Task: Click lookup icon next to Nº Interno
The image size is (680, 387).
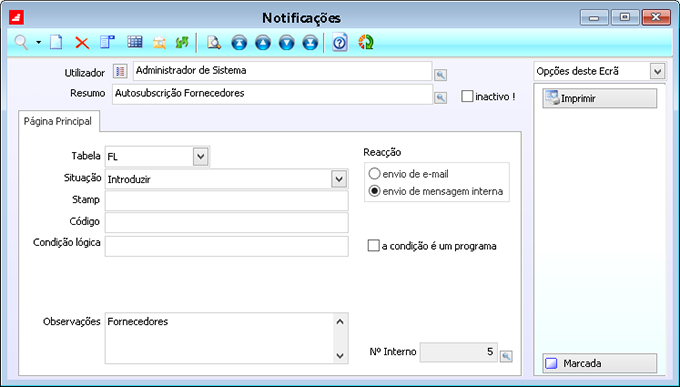Action: point(506,356)
